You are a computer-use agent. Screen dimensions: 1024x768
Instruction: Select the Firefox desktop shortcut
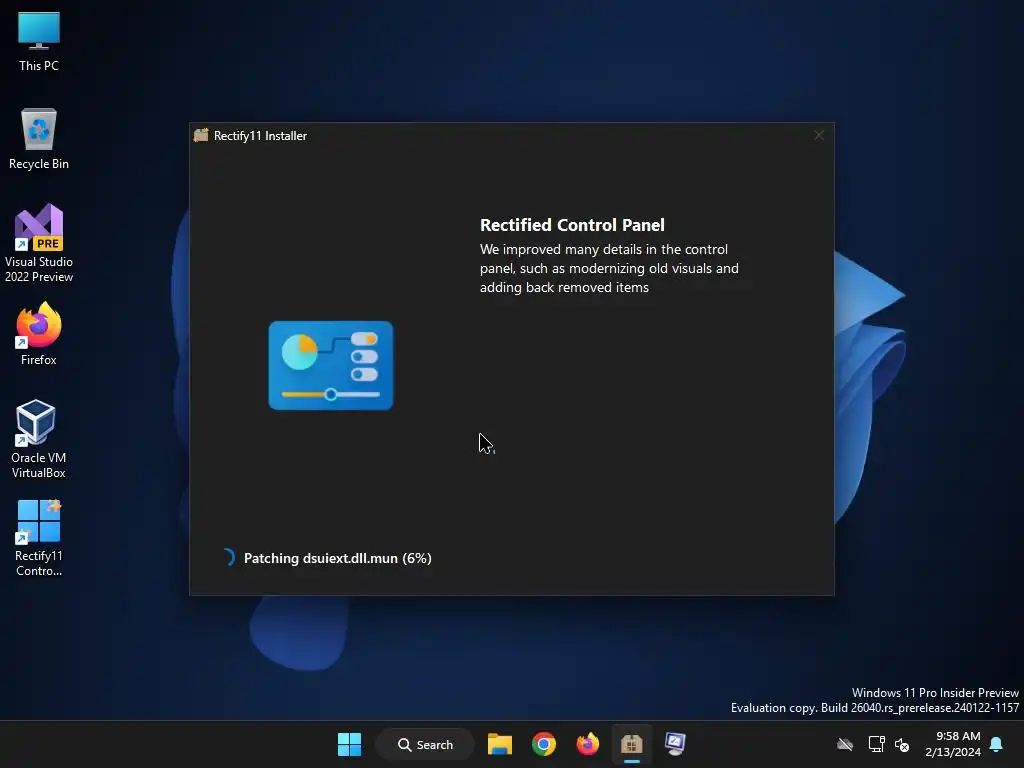click(x=39, y=334)
